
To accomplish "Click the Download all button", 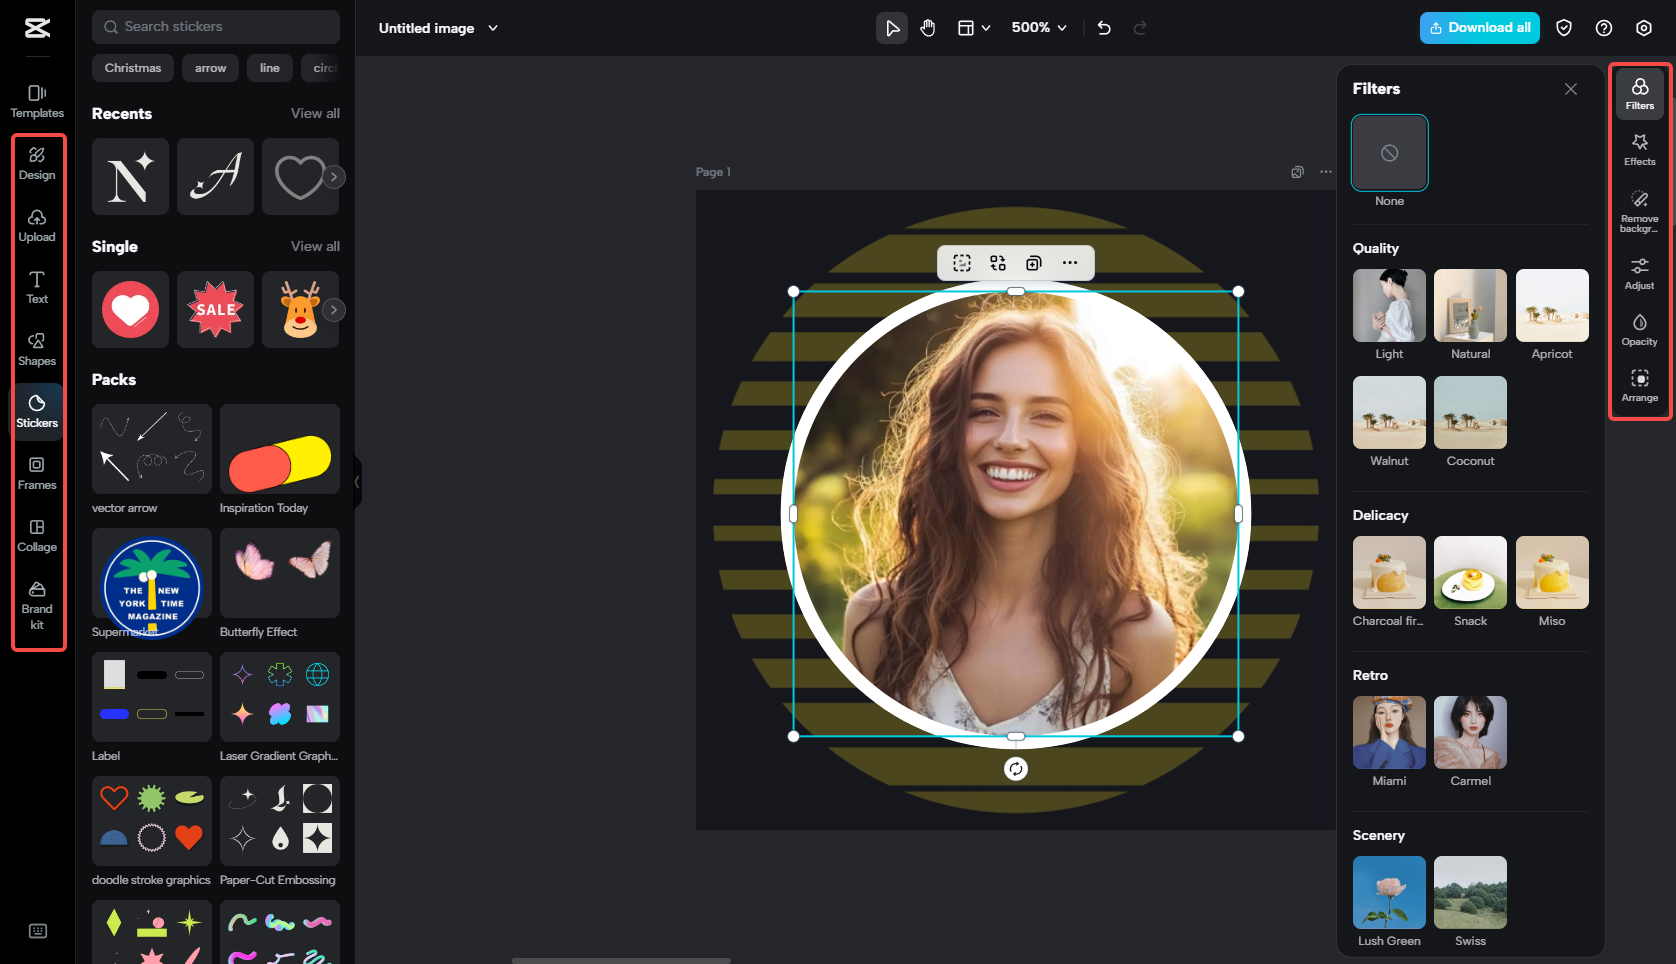I will point(1479,28).
